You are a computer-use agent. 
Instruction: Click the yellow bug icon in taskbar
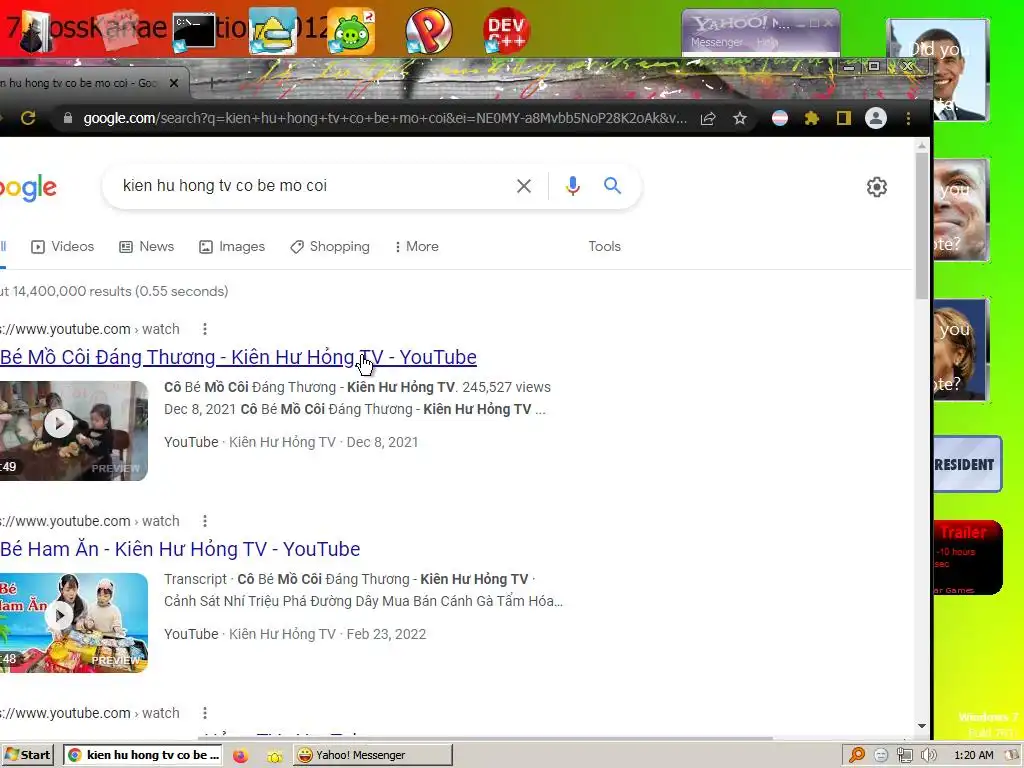[x=275, y=756]
